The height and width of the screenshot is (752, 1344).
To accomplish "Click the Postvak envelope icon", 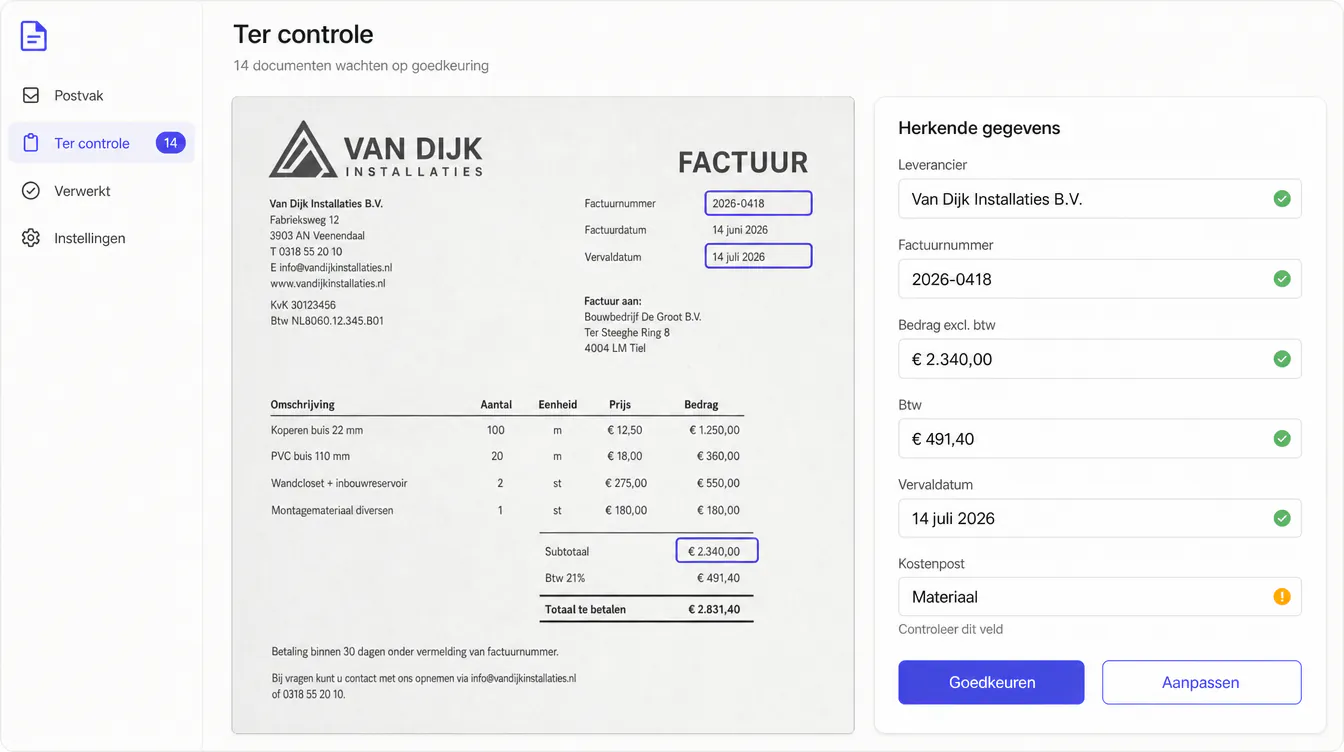I will (31, 95).
